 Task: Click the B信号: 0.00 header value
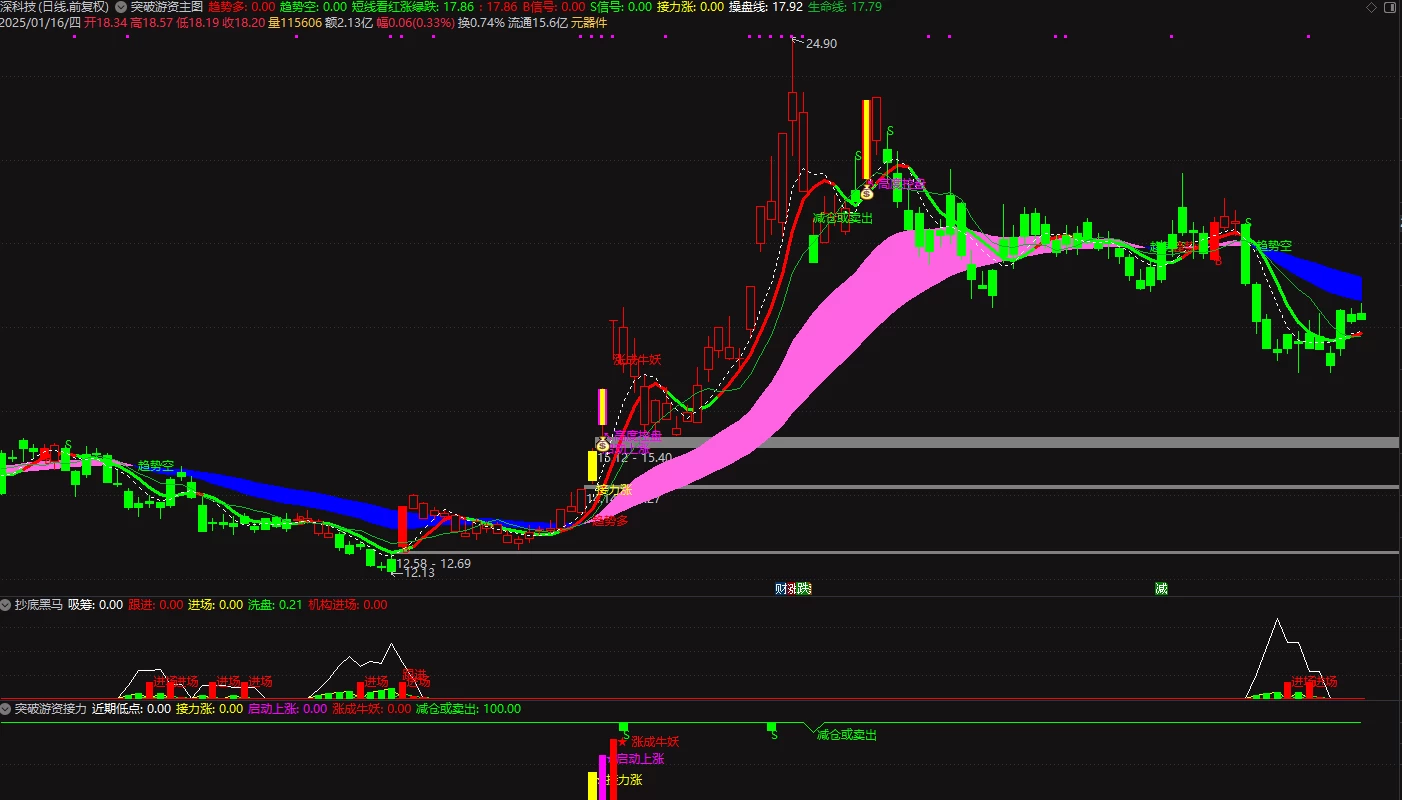[554, 6]
